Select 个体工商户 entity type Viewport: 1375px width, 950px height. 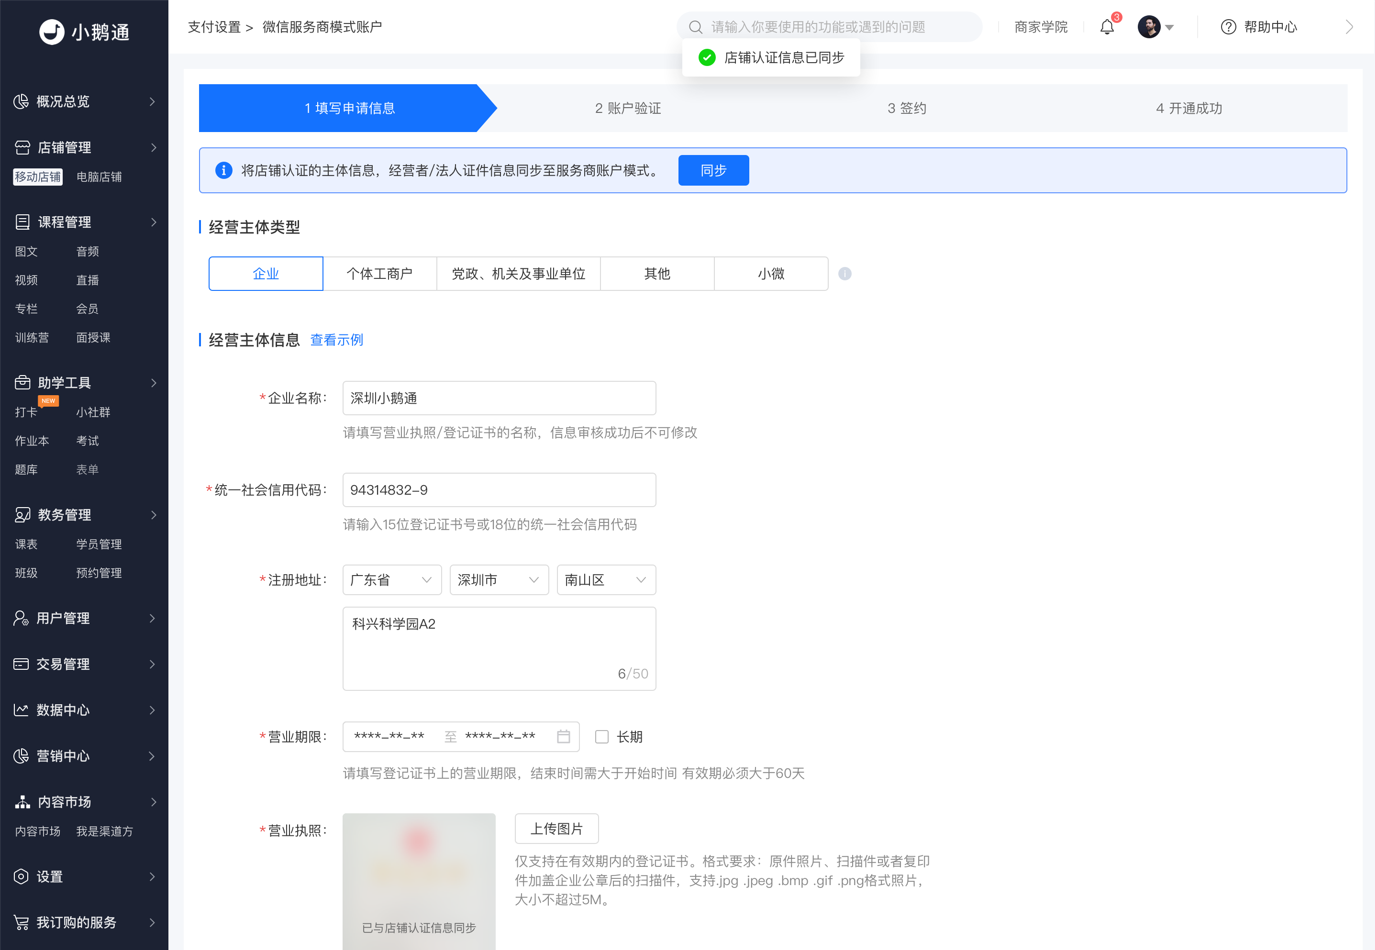[x=380, y=274]
